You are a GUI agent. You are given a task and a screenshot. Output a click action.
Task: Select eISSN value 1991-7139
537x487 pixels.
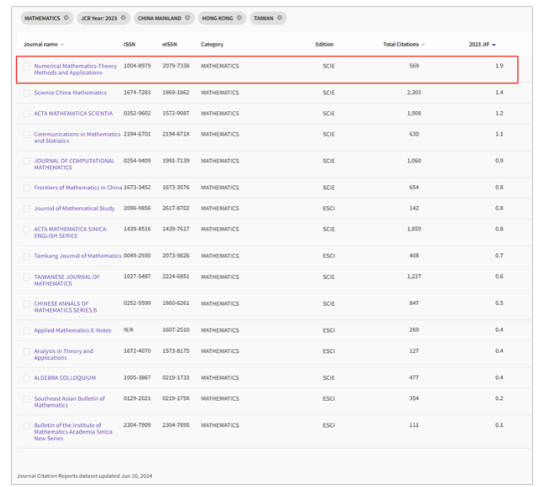[x=176, y=161]
